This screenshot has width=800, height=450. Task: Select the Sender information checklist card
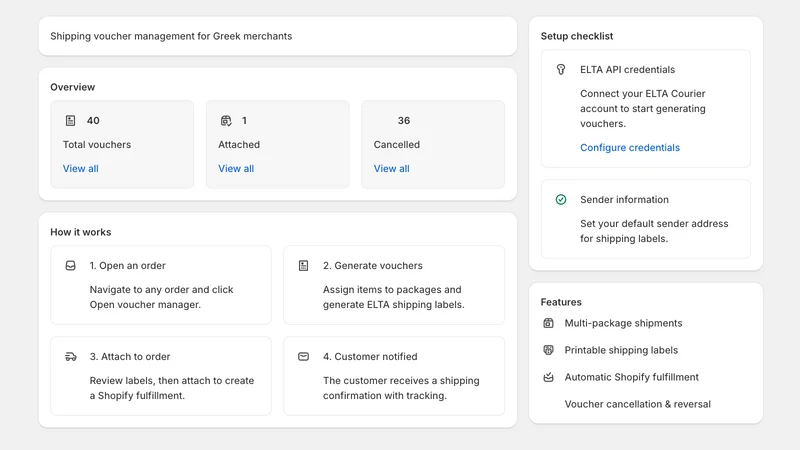[x=646, y=219]
